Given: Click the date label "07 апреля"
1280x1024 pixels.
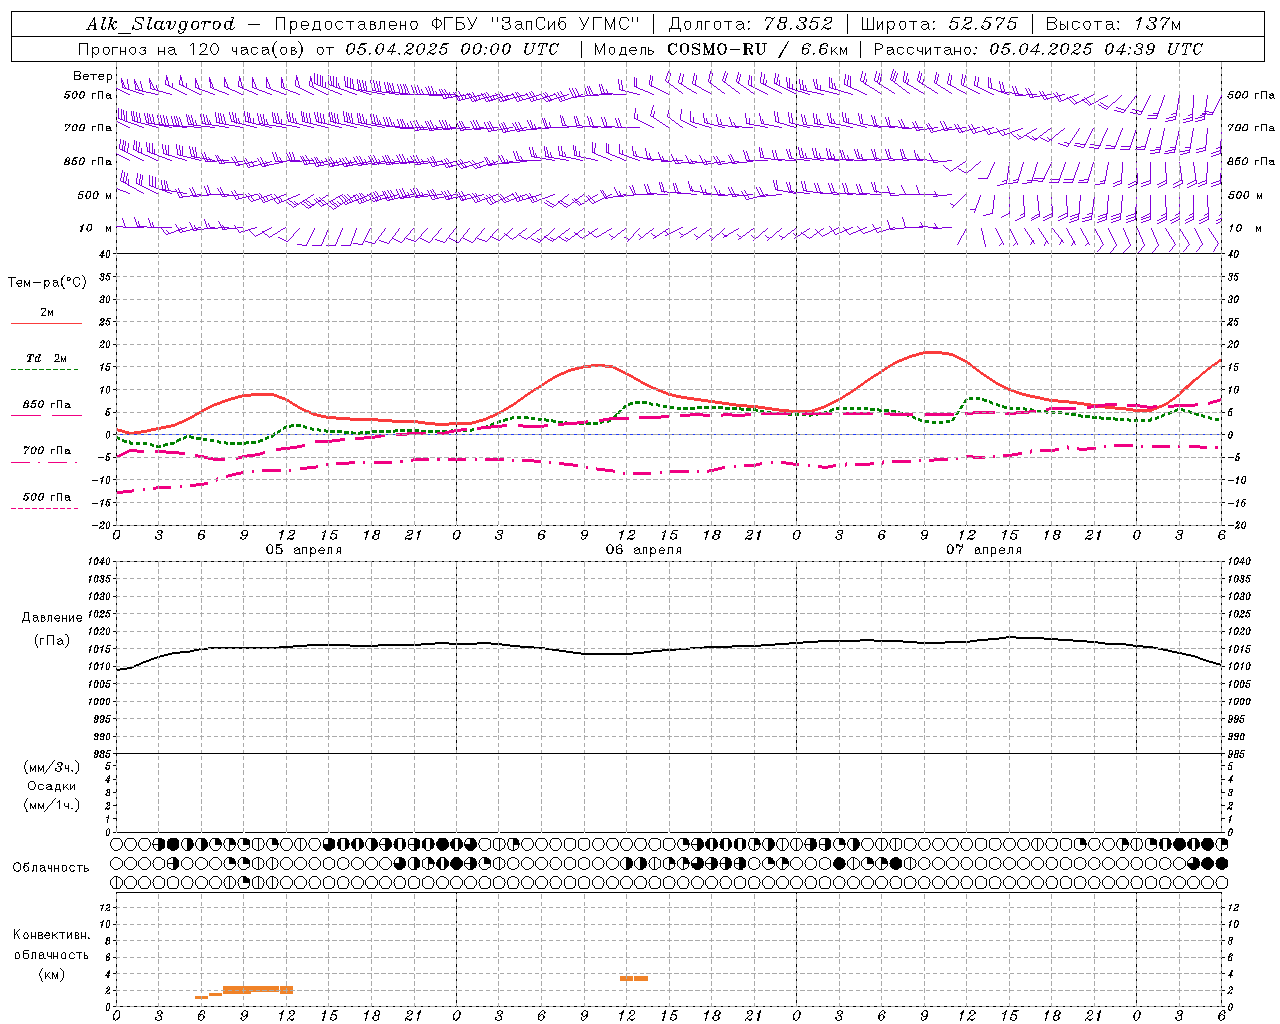Looking at the screenshot, I should tap(984, 550).
